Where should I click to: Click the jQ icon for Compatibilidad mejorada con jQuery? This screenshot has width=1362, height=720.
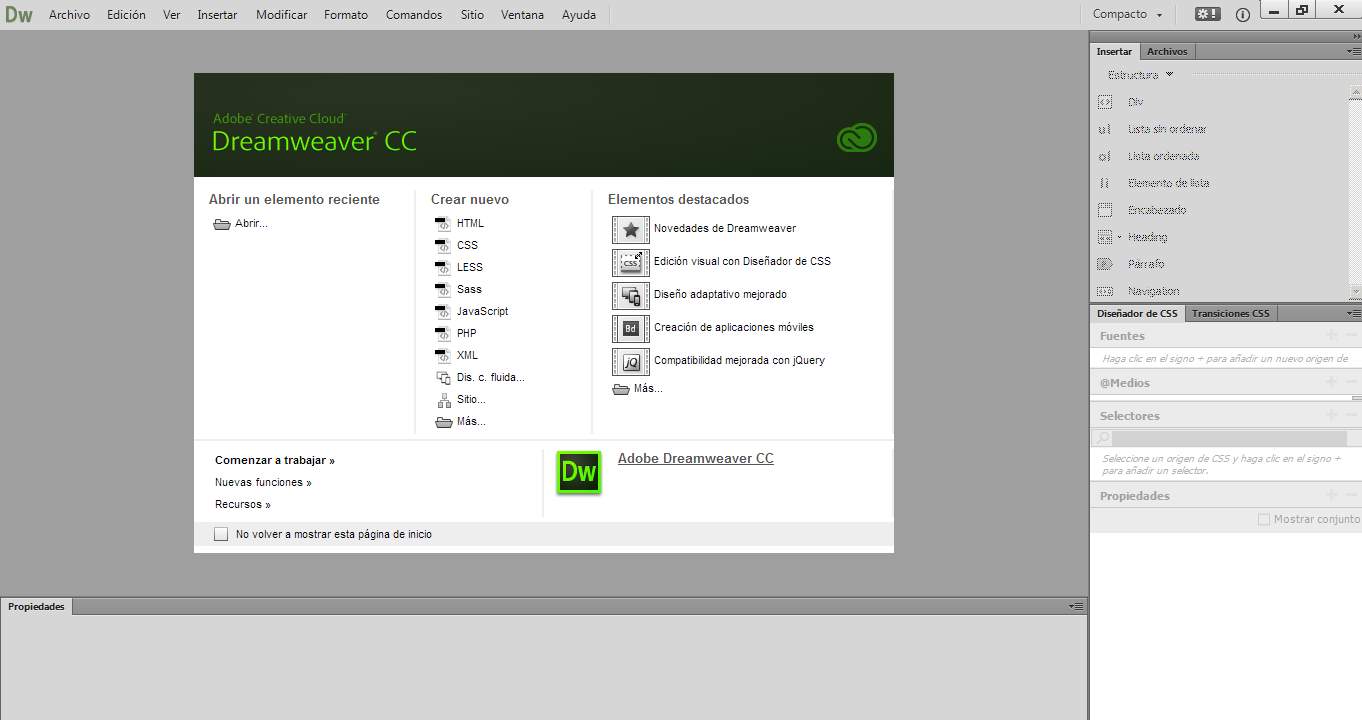631,361
